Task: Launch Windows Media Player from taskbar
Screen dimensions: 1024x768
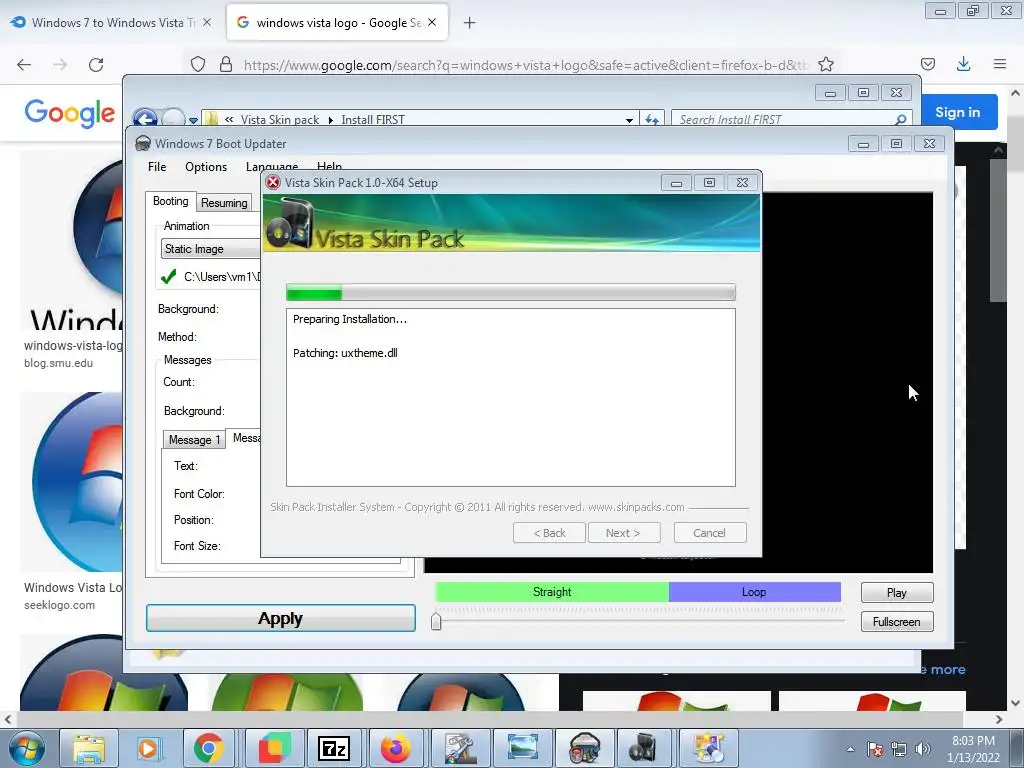Action: (148, 748)
